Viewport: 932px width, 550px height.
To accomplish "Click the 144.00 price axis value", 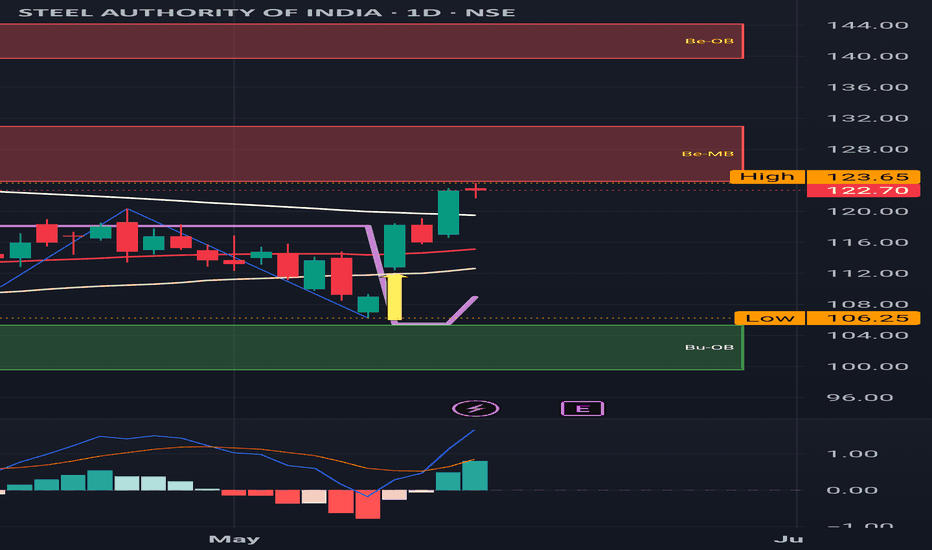I will (868, 25).
